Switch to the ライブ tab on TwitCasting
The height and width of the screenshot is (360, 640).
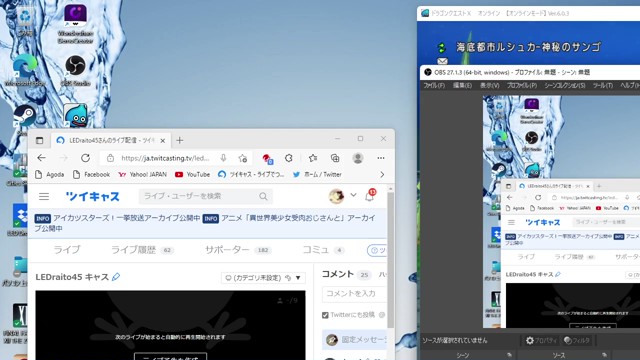click(x=67, y=250)
